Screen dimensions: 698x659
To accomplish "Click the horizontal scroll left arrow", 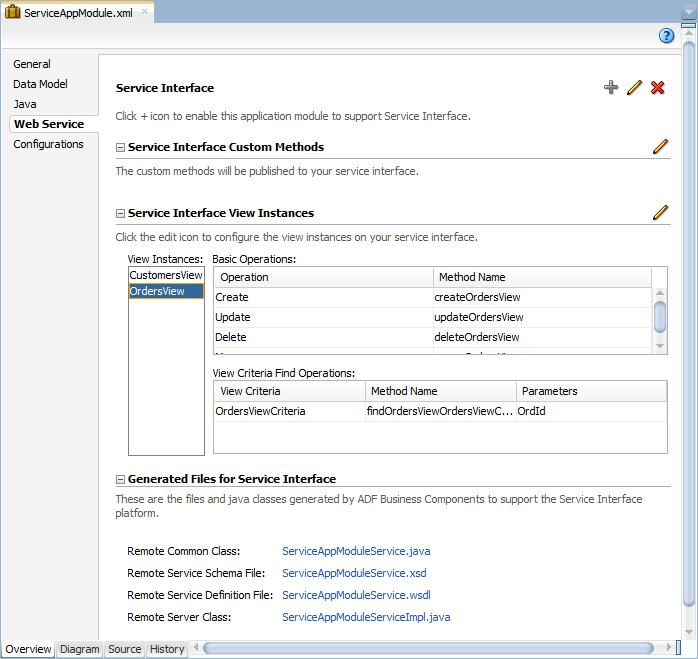I will [x=196, y=647].
